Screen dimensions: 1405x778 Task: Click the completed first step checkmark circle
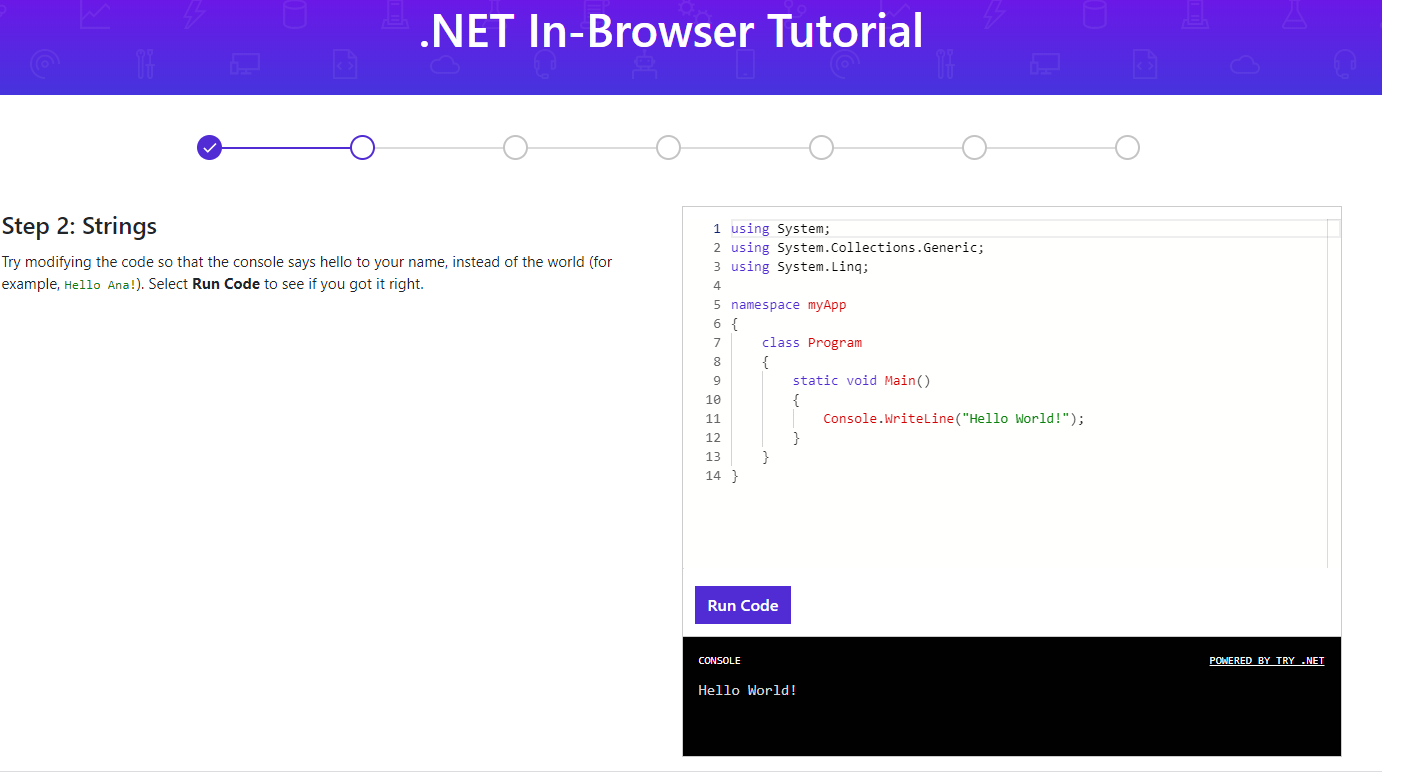[x=209, y=148]
